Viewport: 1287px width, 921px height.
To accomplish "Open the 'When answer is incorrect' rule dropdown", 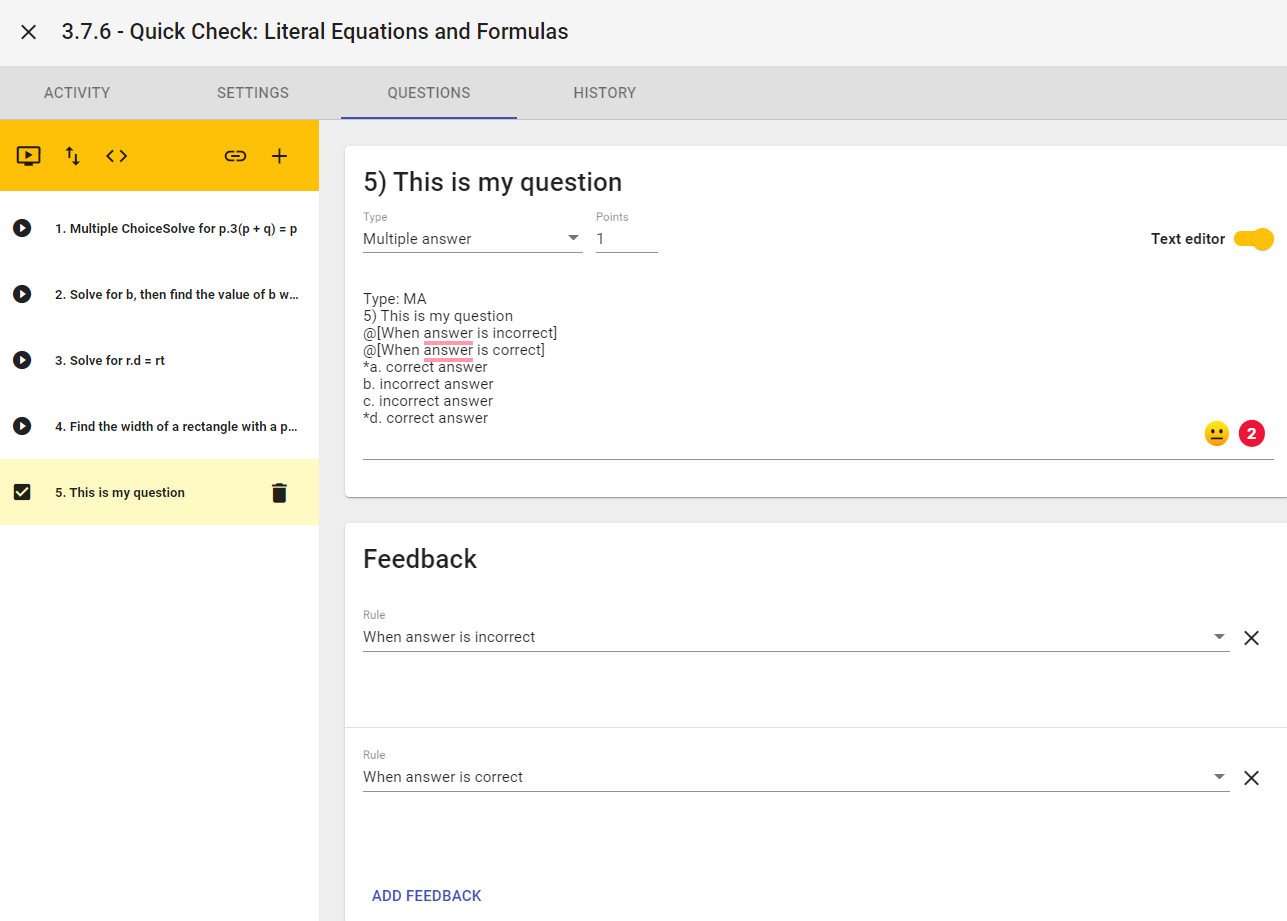I will (x=796, y=637).
